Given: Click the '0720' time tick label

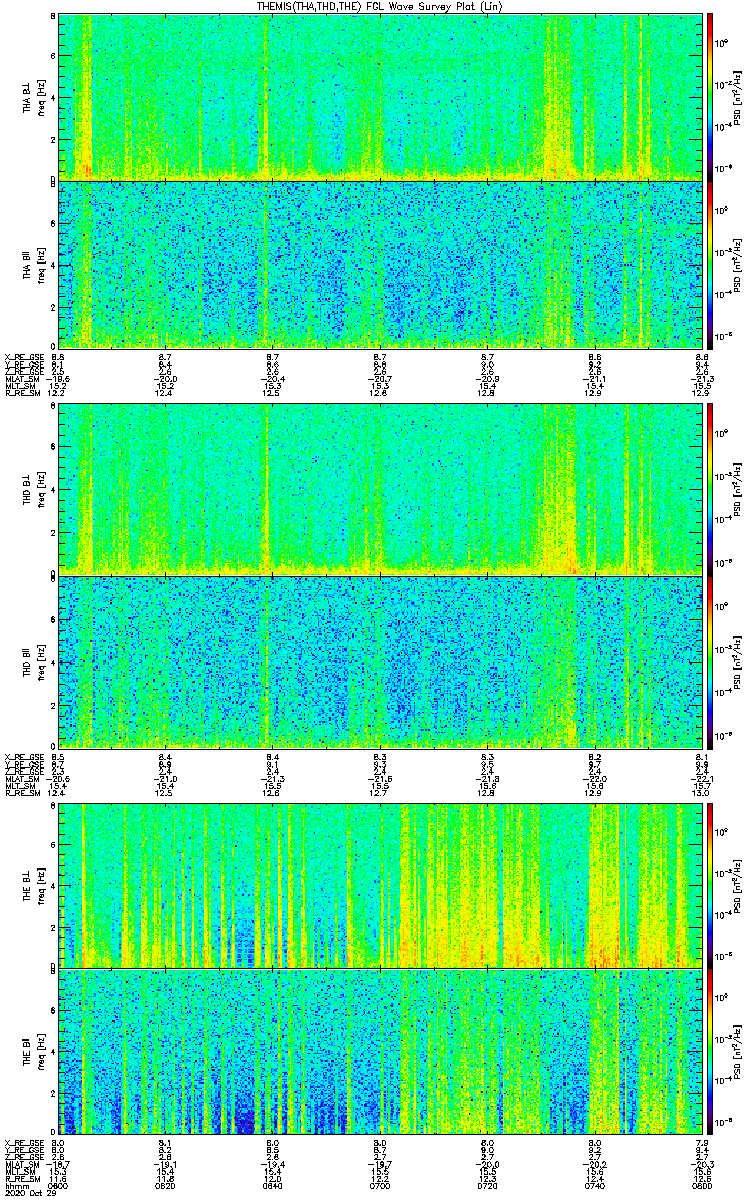Looking at the screenshot, I should (x=487, y=1185).
